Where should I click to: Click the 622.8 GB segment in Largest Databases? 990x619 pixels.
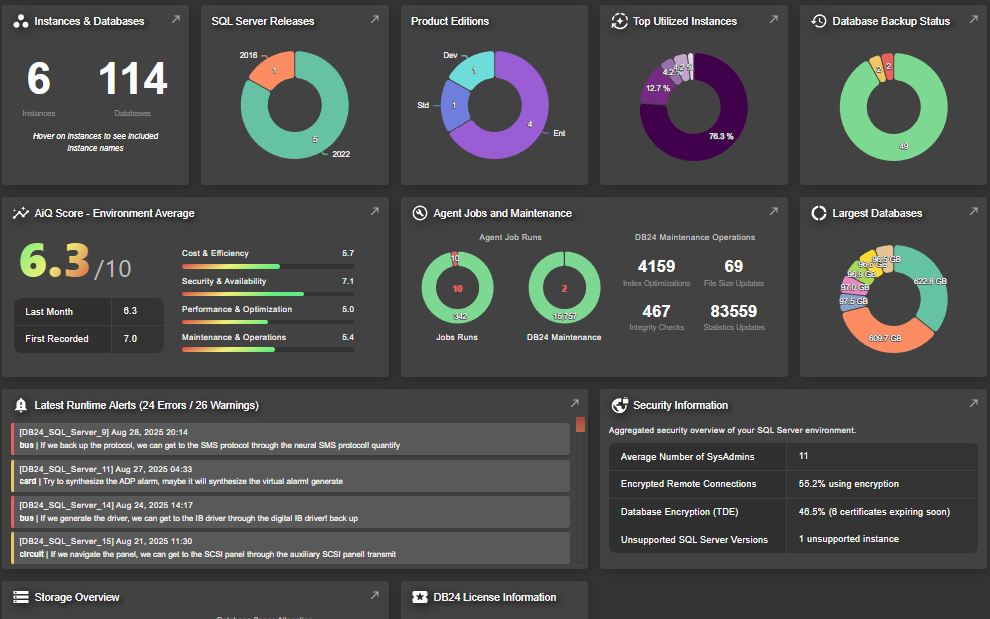[930, 281]
